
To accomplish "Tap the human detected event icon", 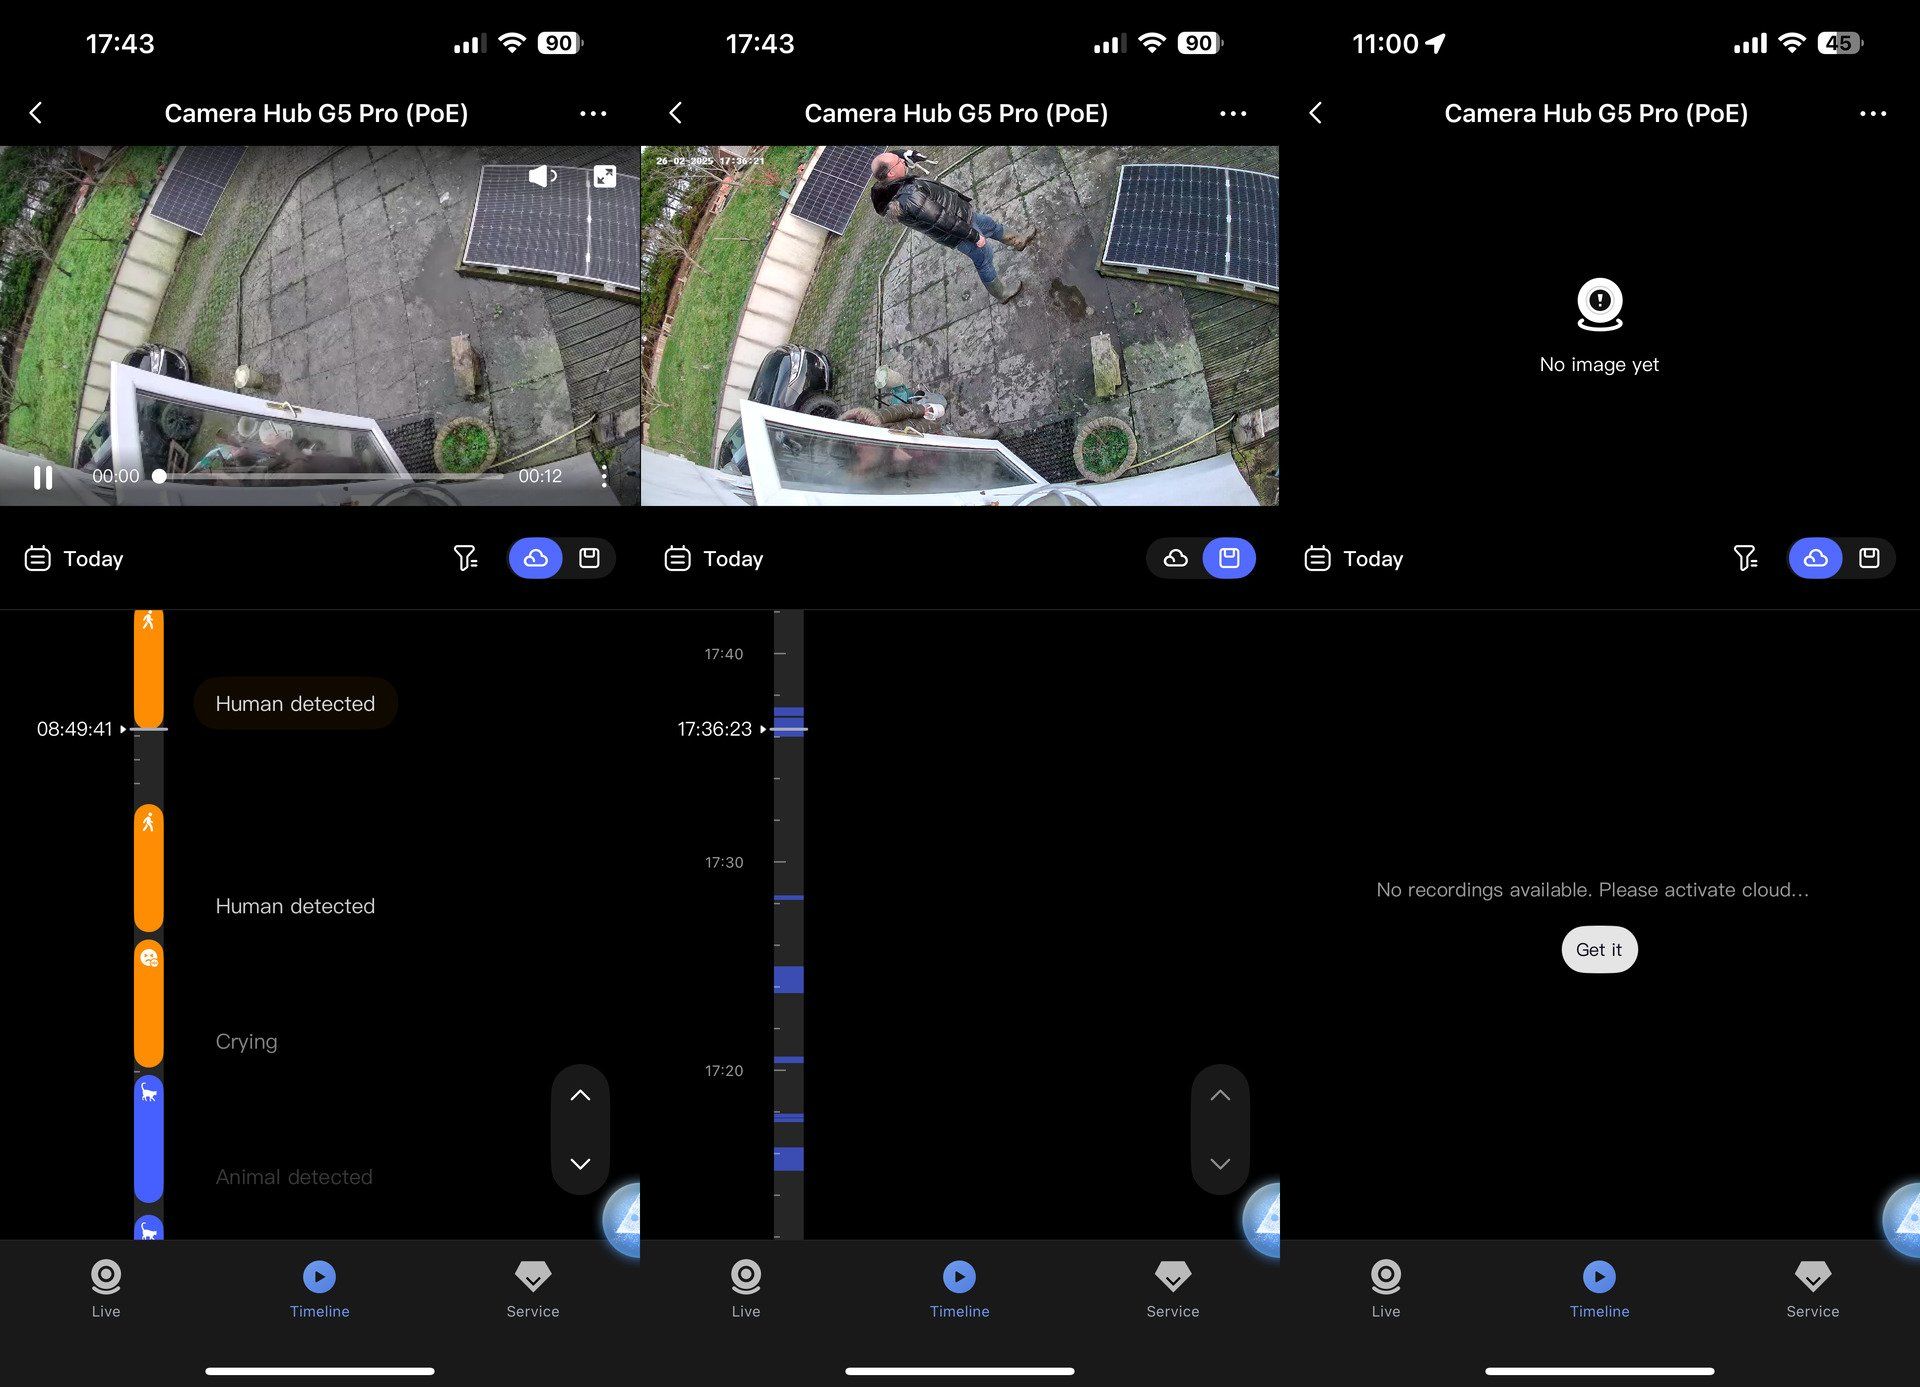I will click(148, 622).
